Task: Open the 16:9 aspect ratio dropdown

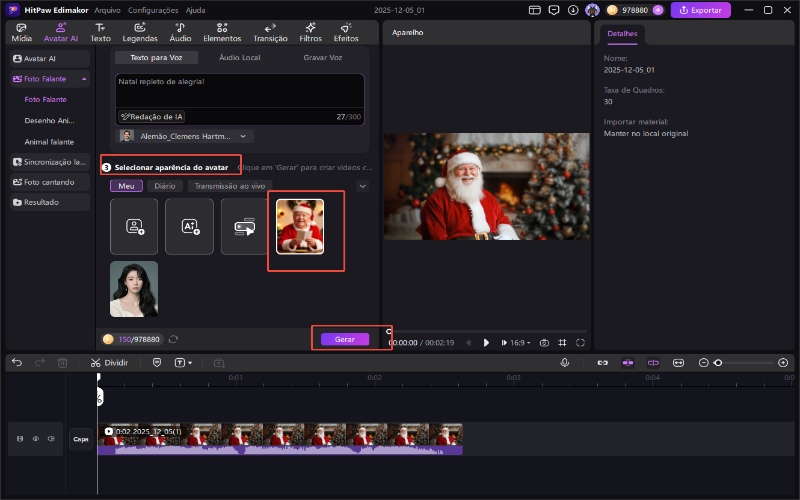Action: (x=520, y=343)
